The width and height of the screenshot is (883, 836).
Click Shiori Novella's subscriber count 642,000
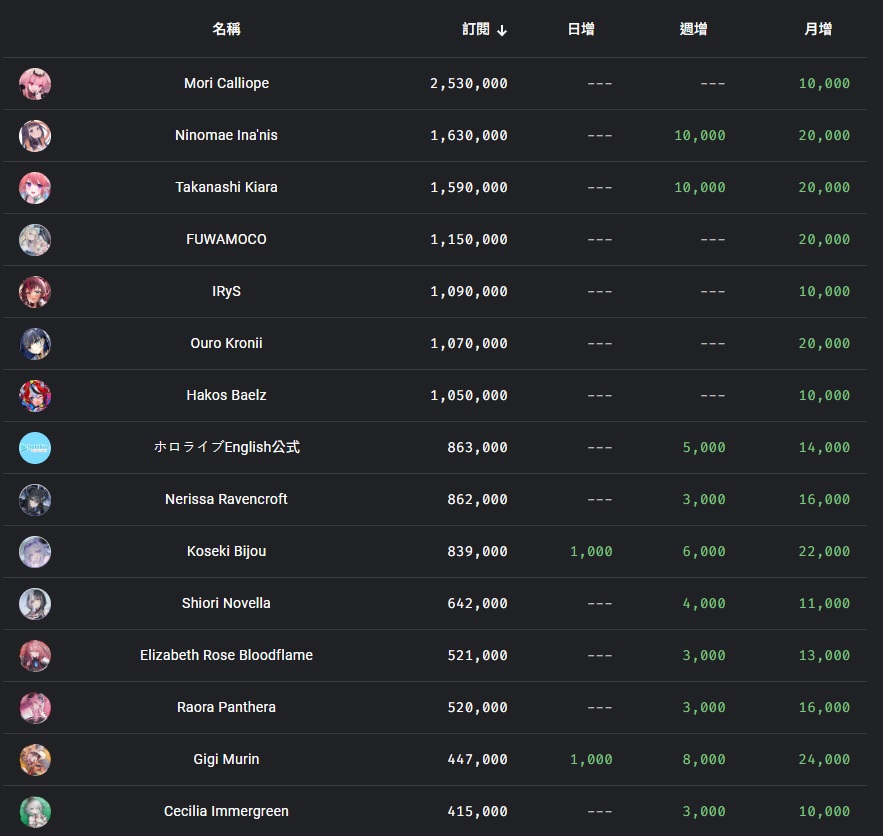tap(478, 603)
